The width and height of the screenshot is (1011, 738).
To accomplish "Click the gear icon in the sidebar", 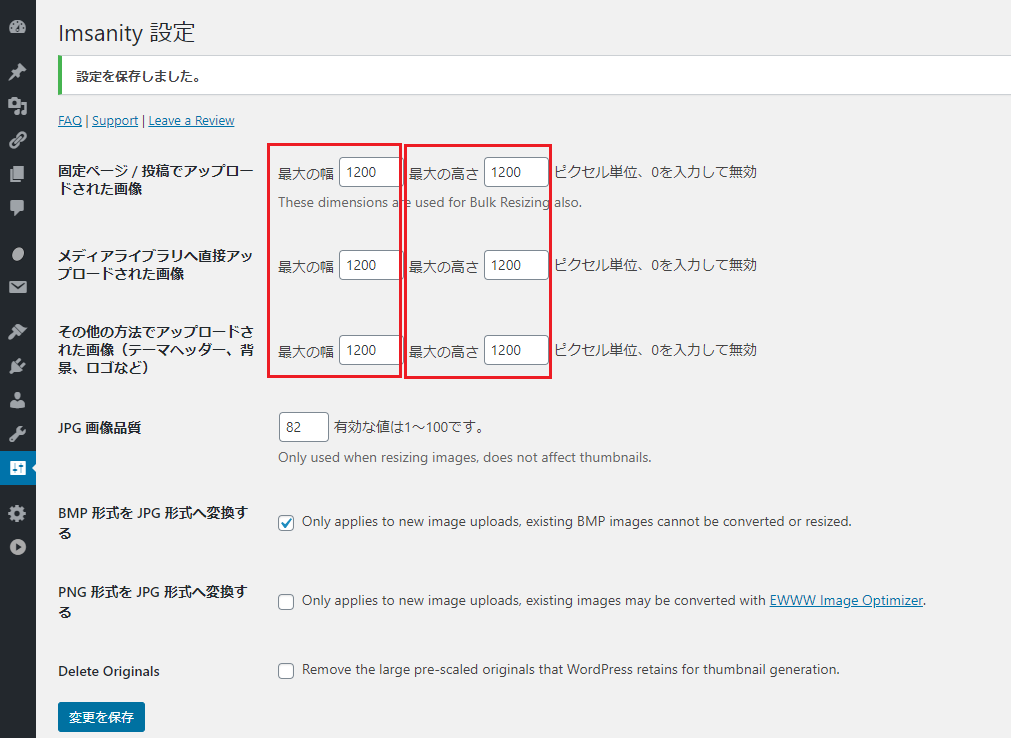I will coord(17,513).
